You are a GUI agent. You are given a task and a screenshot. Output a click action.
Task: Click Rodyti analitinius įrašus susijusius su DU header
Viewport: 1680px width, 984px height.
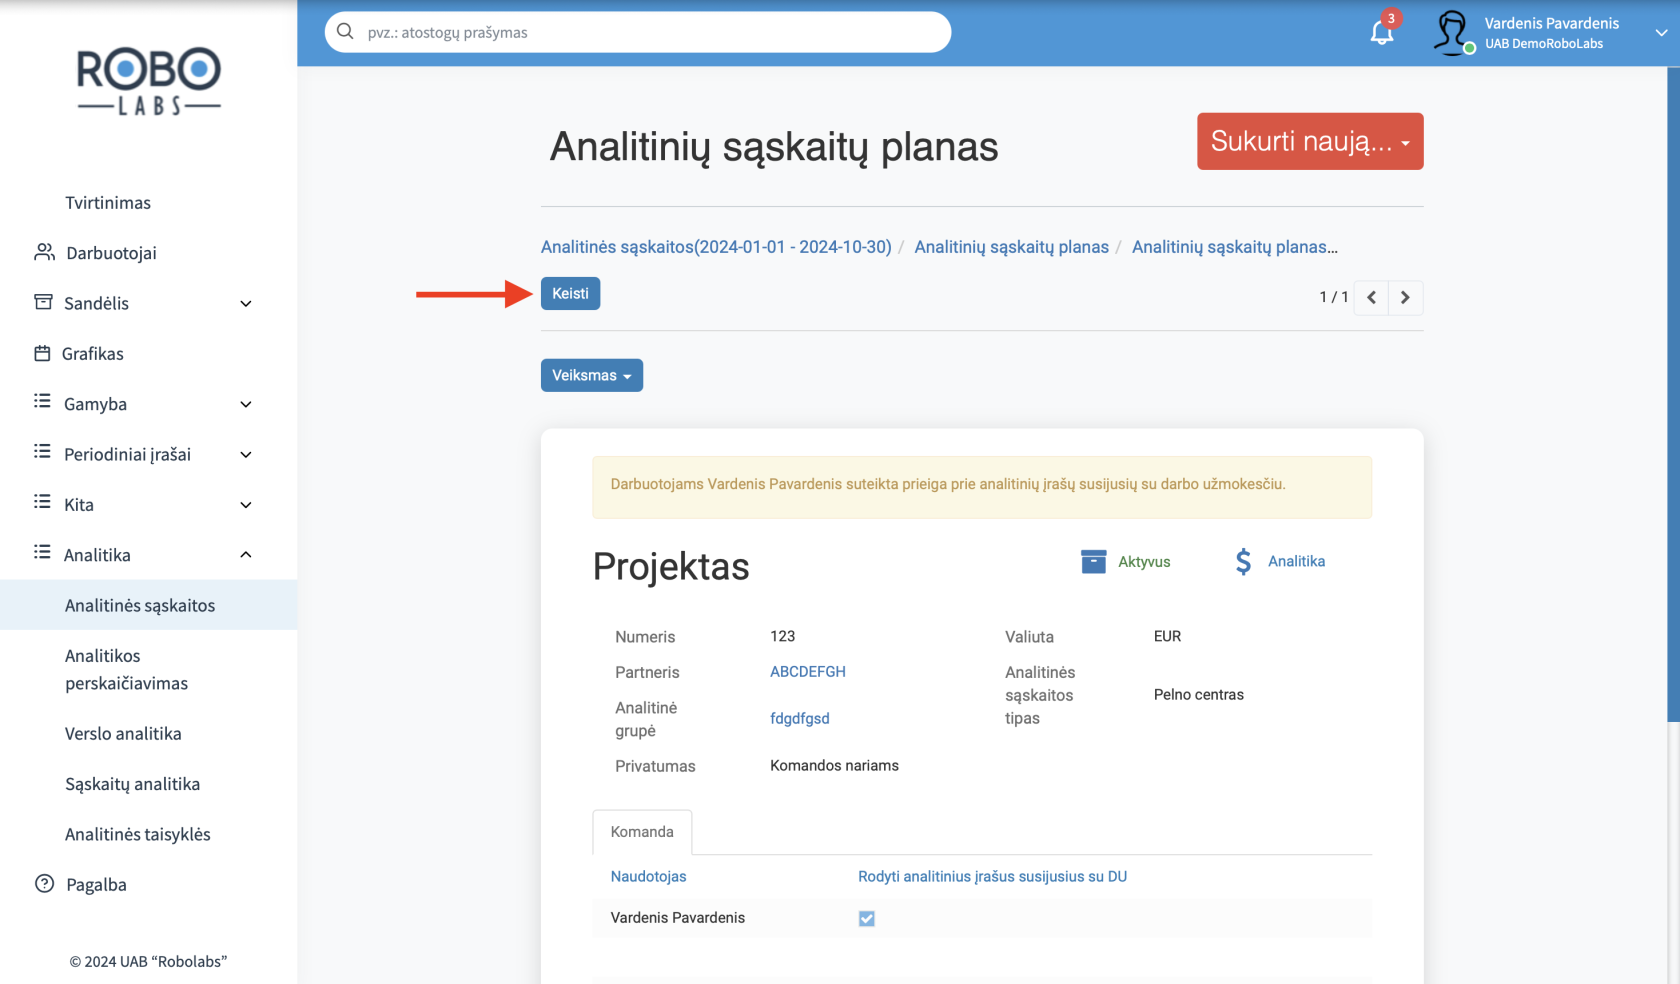pos(992,877)
